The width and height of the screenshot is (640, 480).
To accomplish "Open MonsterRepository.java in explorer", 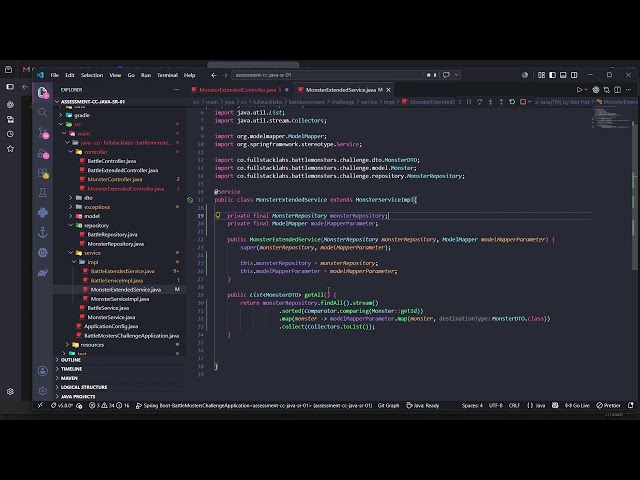I will 116,244.
